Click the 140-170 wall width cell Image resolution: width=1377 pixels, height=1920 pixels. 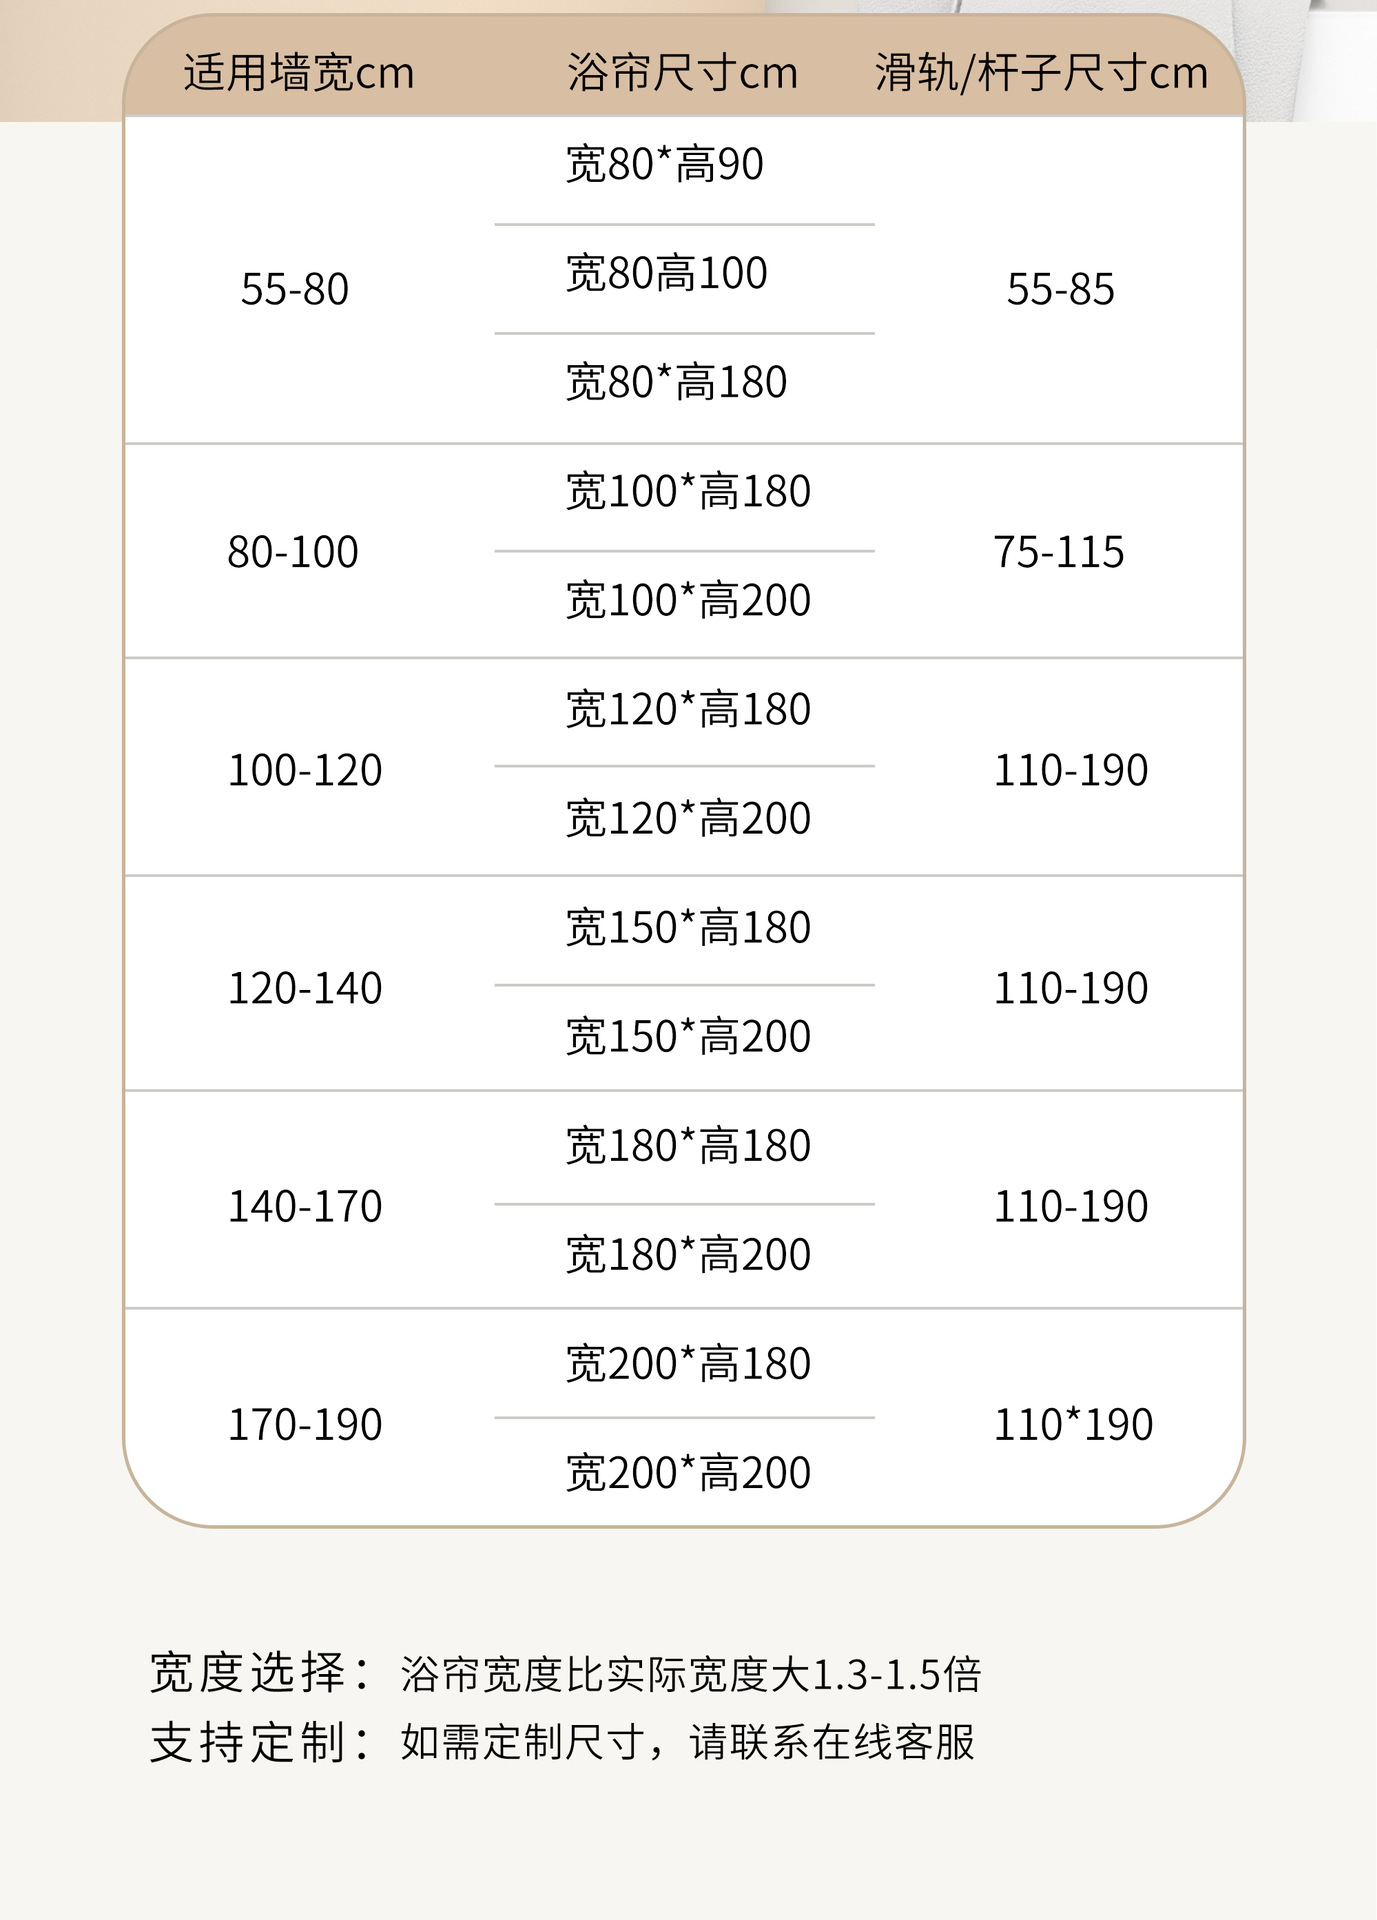pos(305,1207)
